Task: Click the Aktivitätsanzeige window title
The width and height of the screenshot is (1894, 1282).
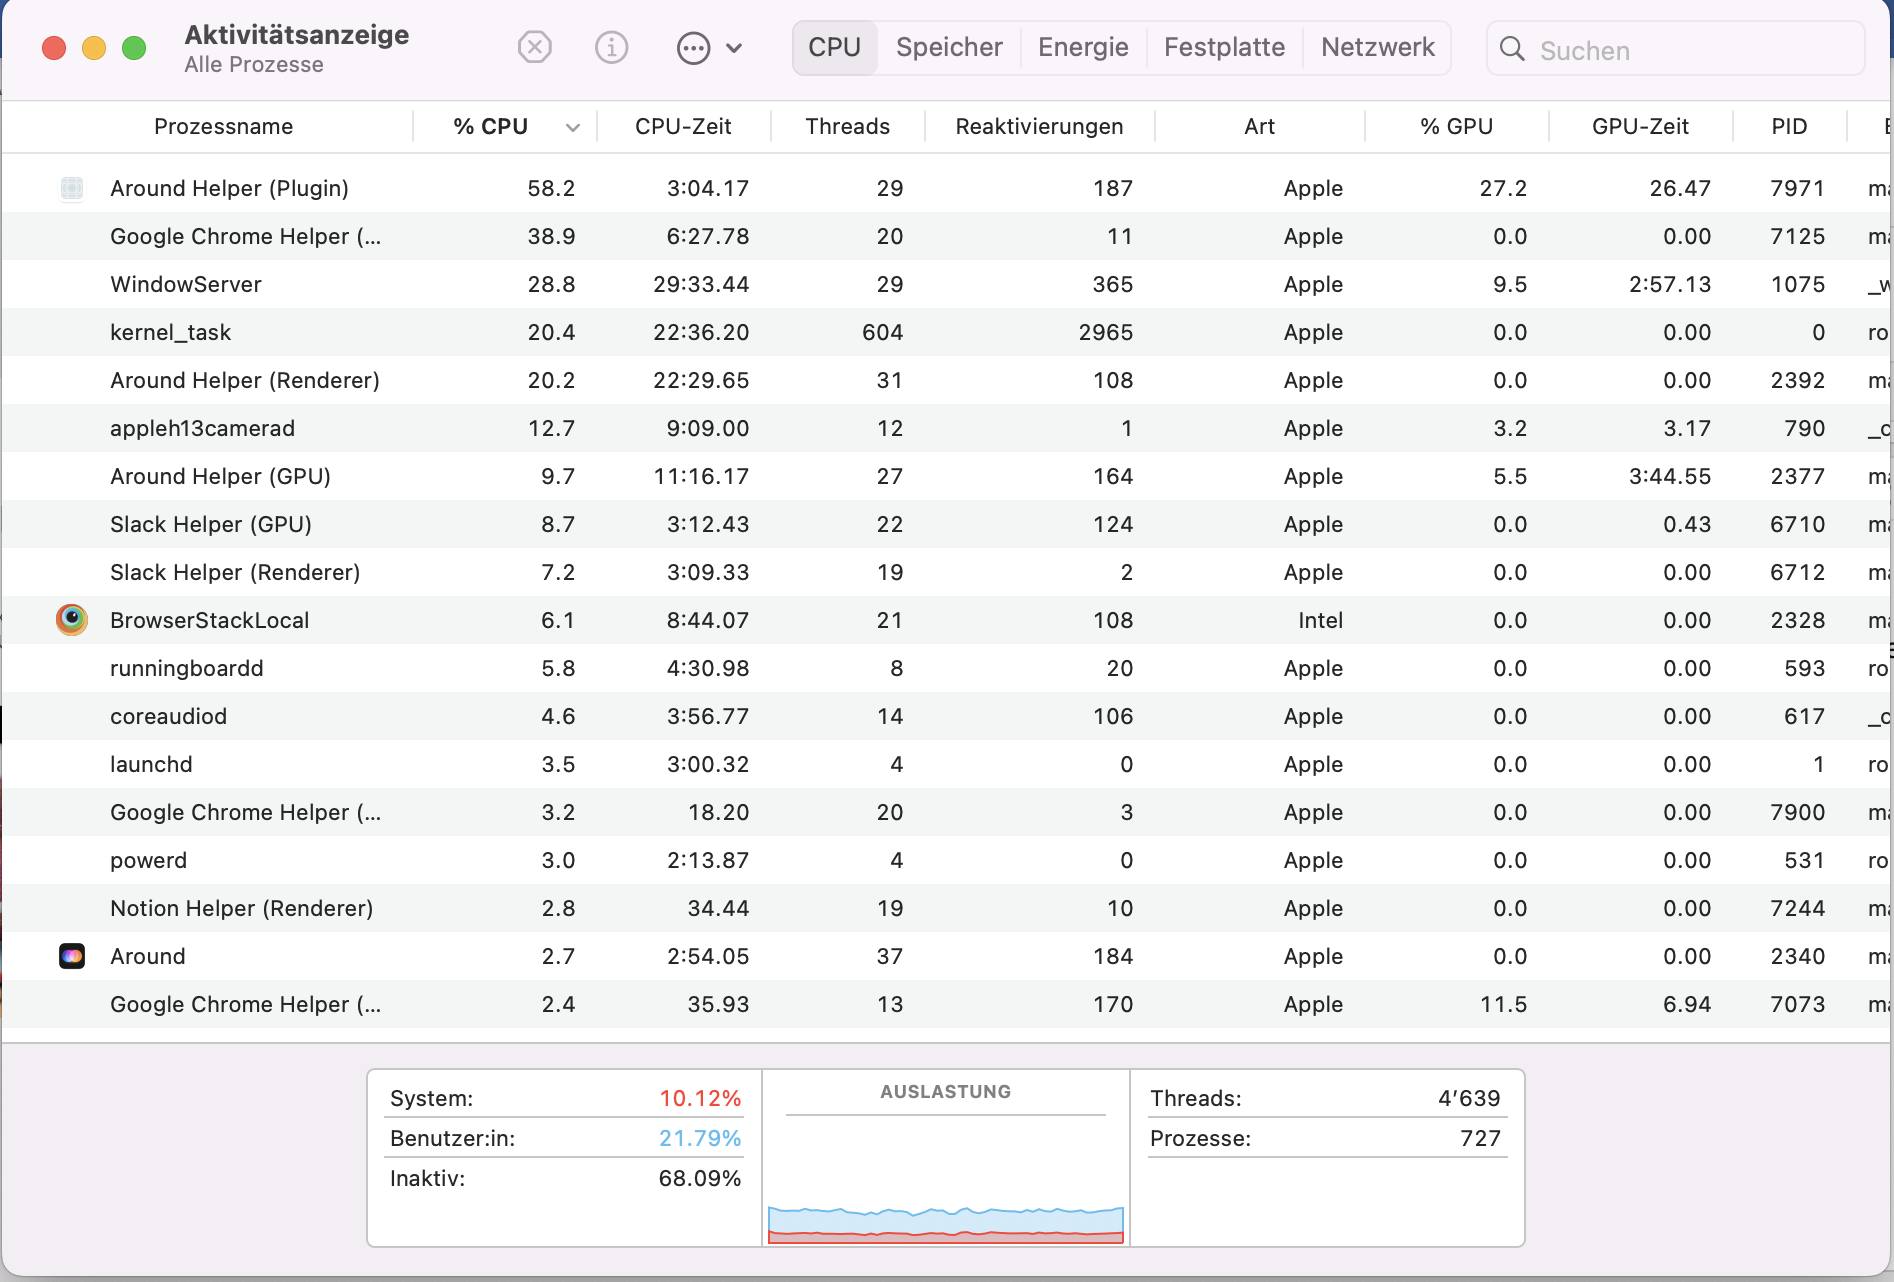Action: tap(297, 34)
